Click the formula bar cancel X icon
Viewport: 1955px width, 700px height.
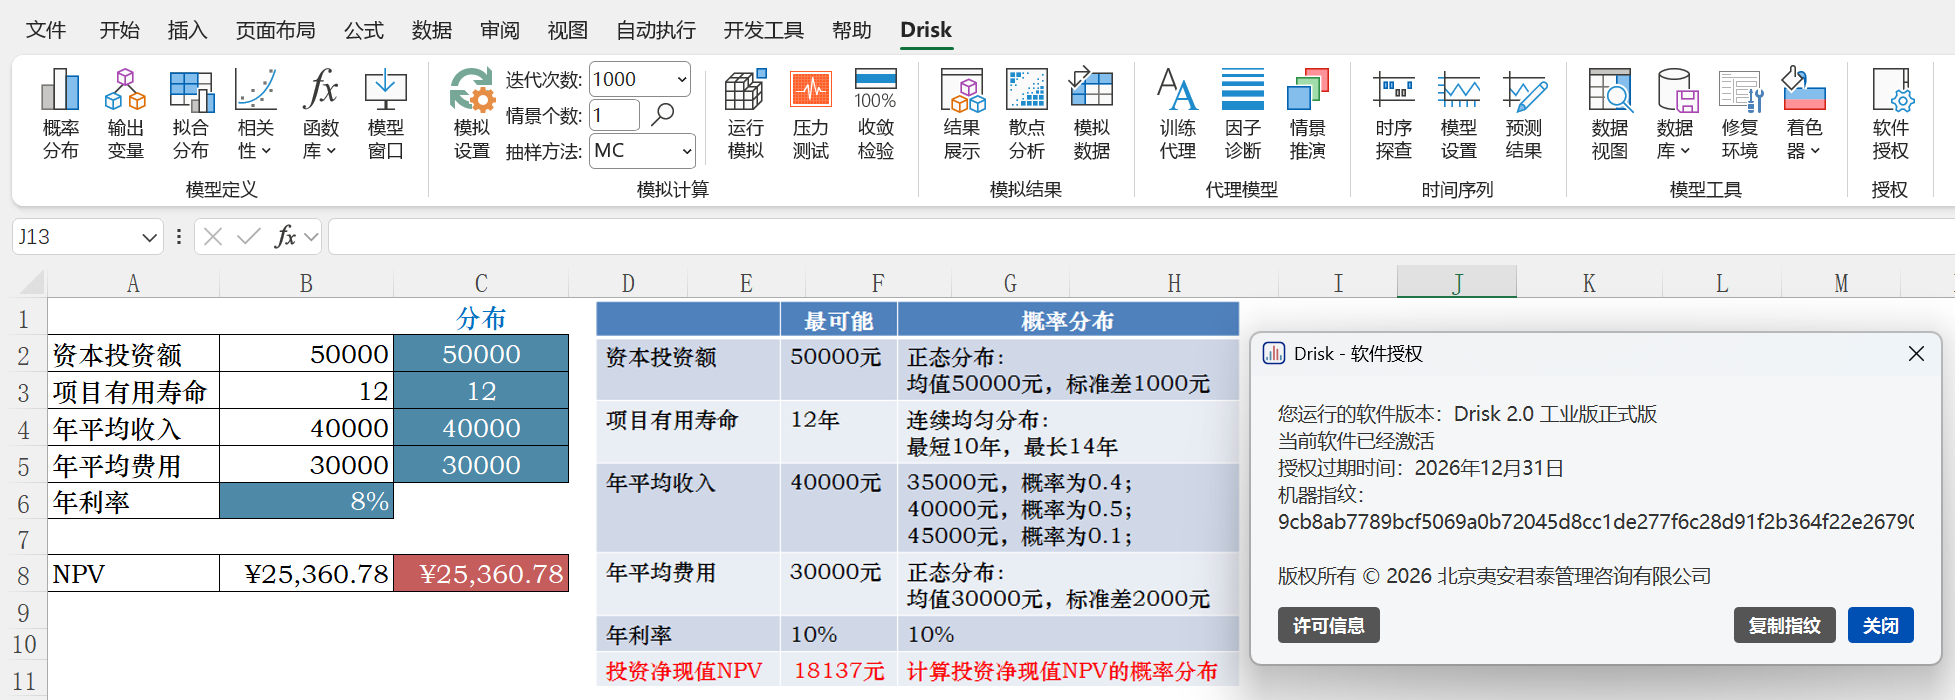point(212,237)
